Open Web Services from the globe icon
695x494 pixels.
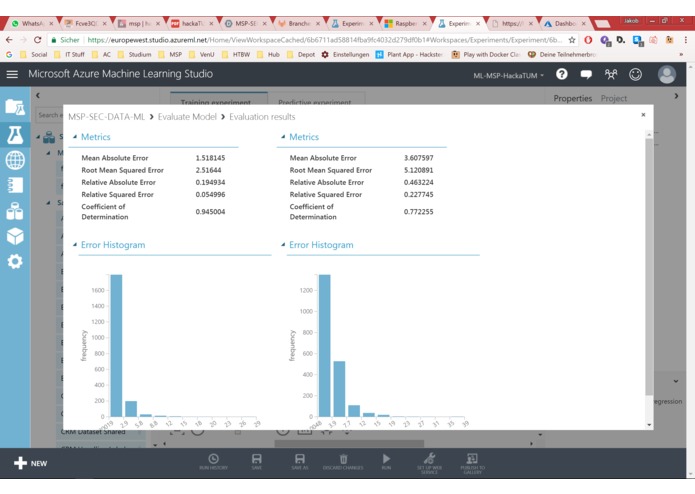click(15, 160)
